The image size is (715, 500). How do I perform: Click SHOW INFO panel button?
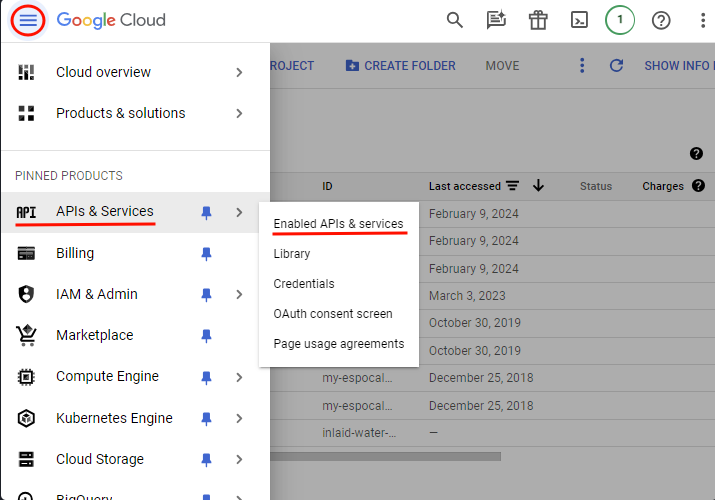tap(677, 66)
